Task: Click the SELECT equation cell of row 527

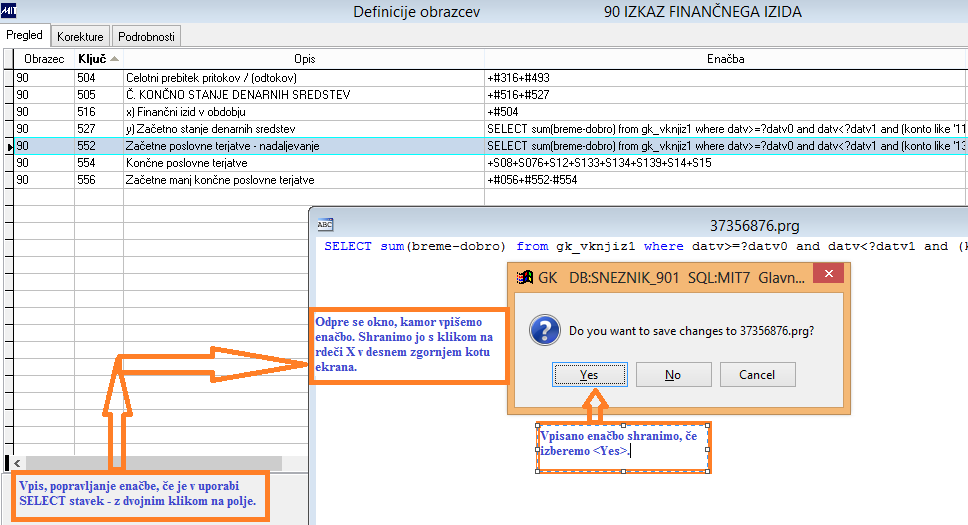Action: coord(725,128)
